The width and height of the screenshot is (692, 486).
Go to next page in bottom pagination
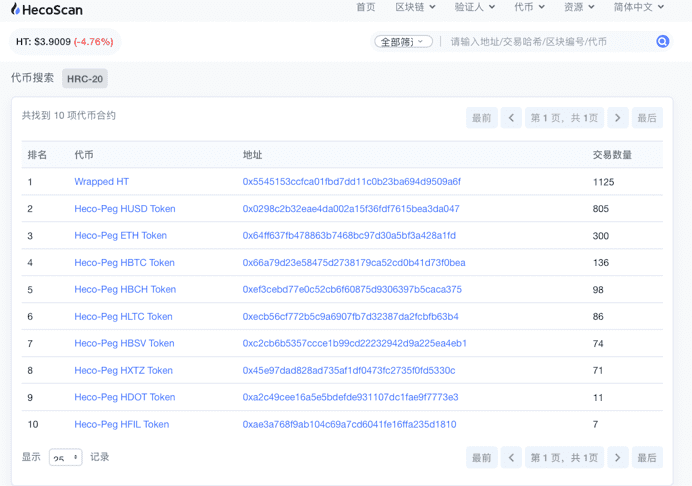pyautogui.click(x=617, y=458)
